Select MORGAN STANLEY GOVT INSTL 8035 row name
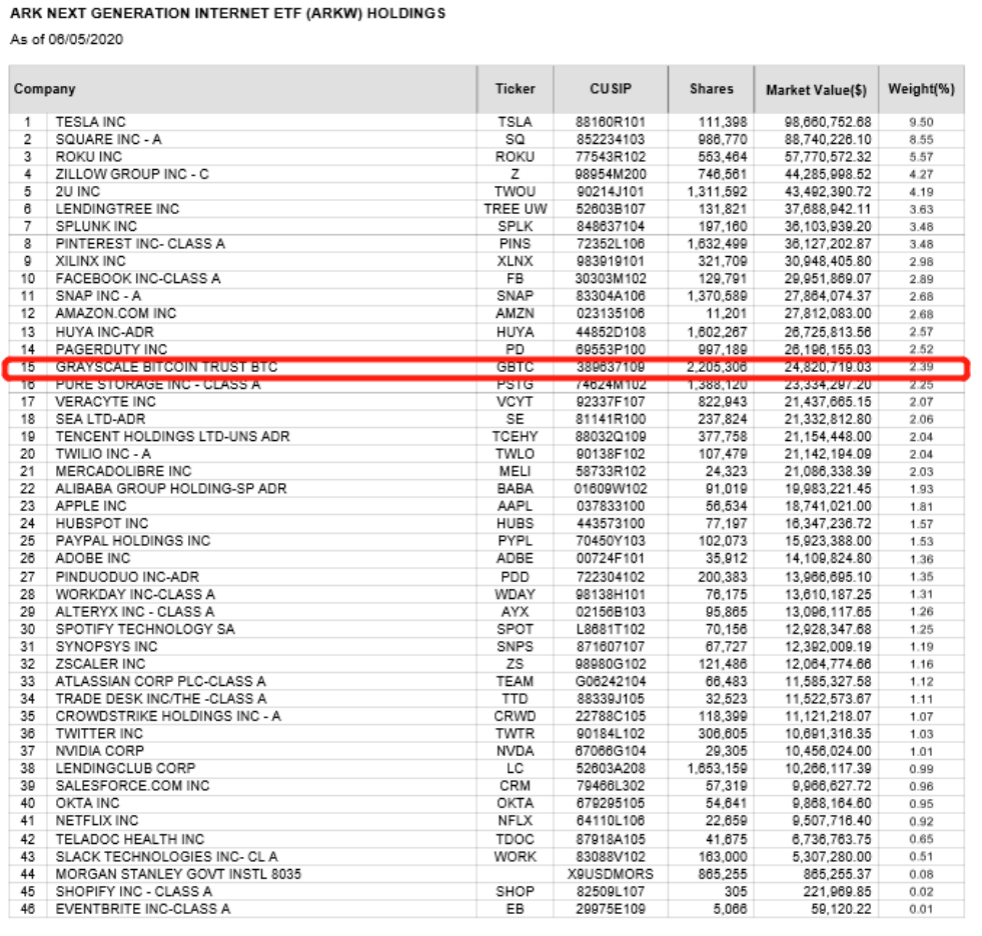Image resolution: width=982 pixels, height=936 pixels. (178, 875)
